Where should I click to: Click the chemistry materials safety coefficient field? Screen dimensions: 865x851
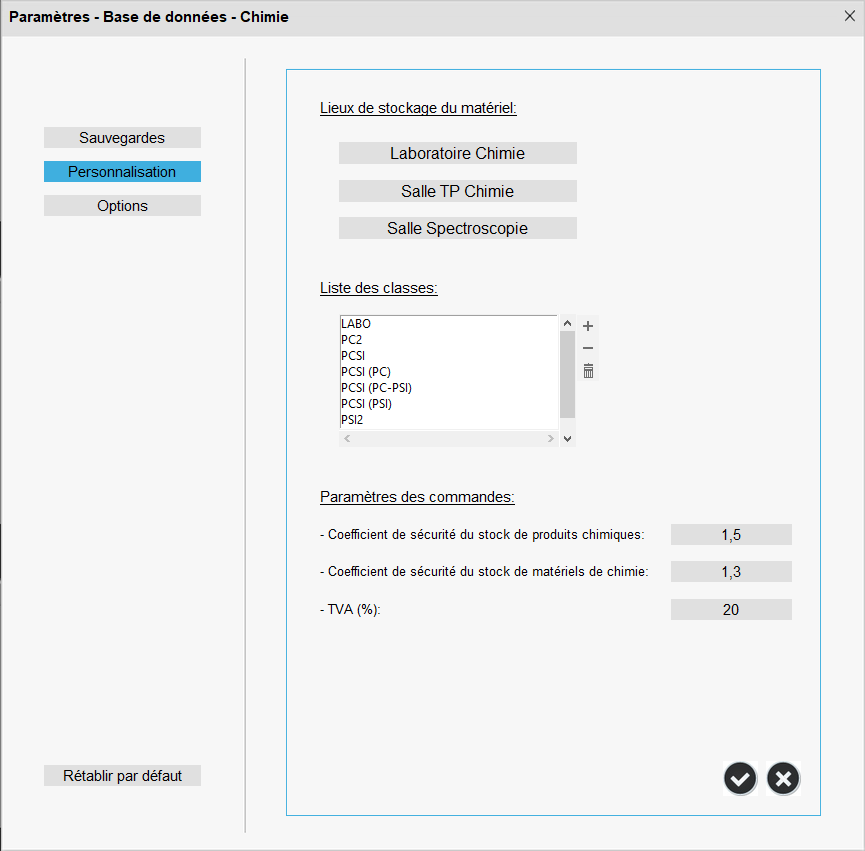click(730, 572)
